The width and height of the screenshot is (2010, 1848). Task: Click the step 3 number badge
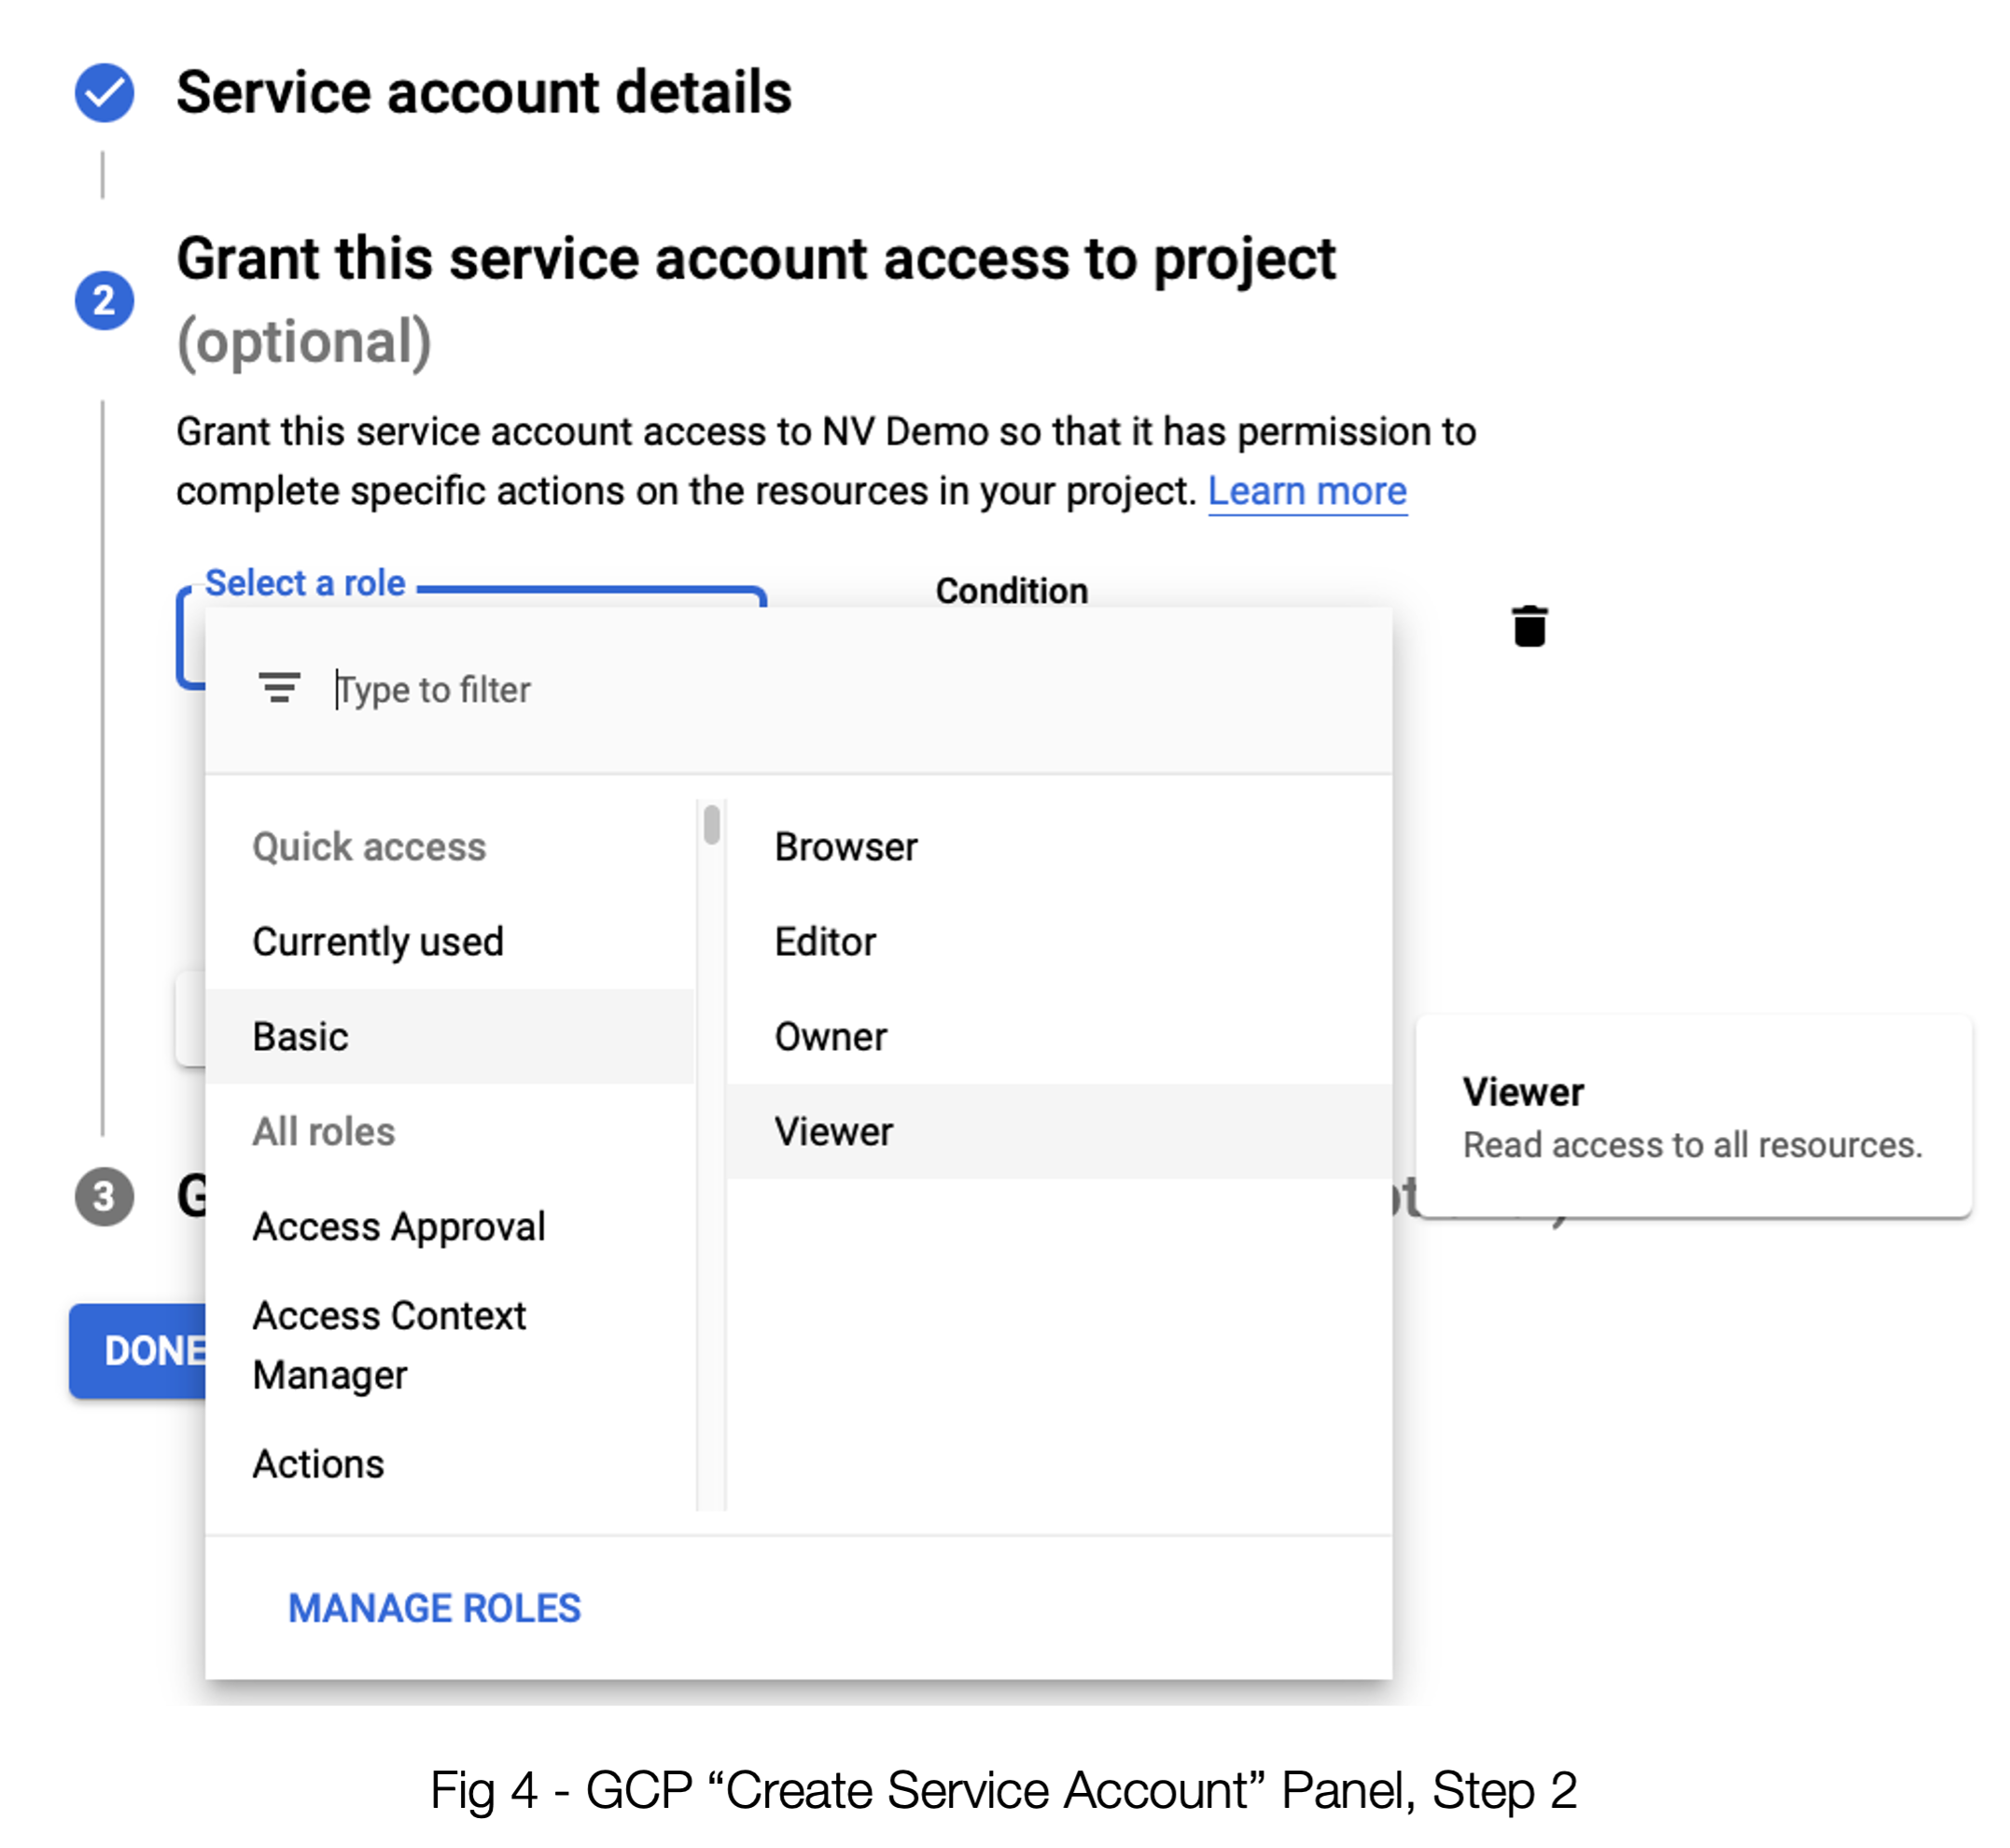click(104, 1196)
